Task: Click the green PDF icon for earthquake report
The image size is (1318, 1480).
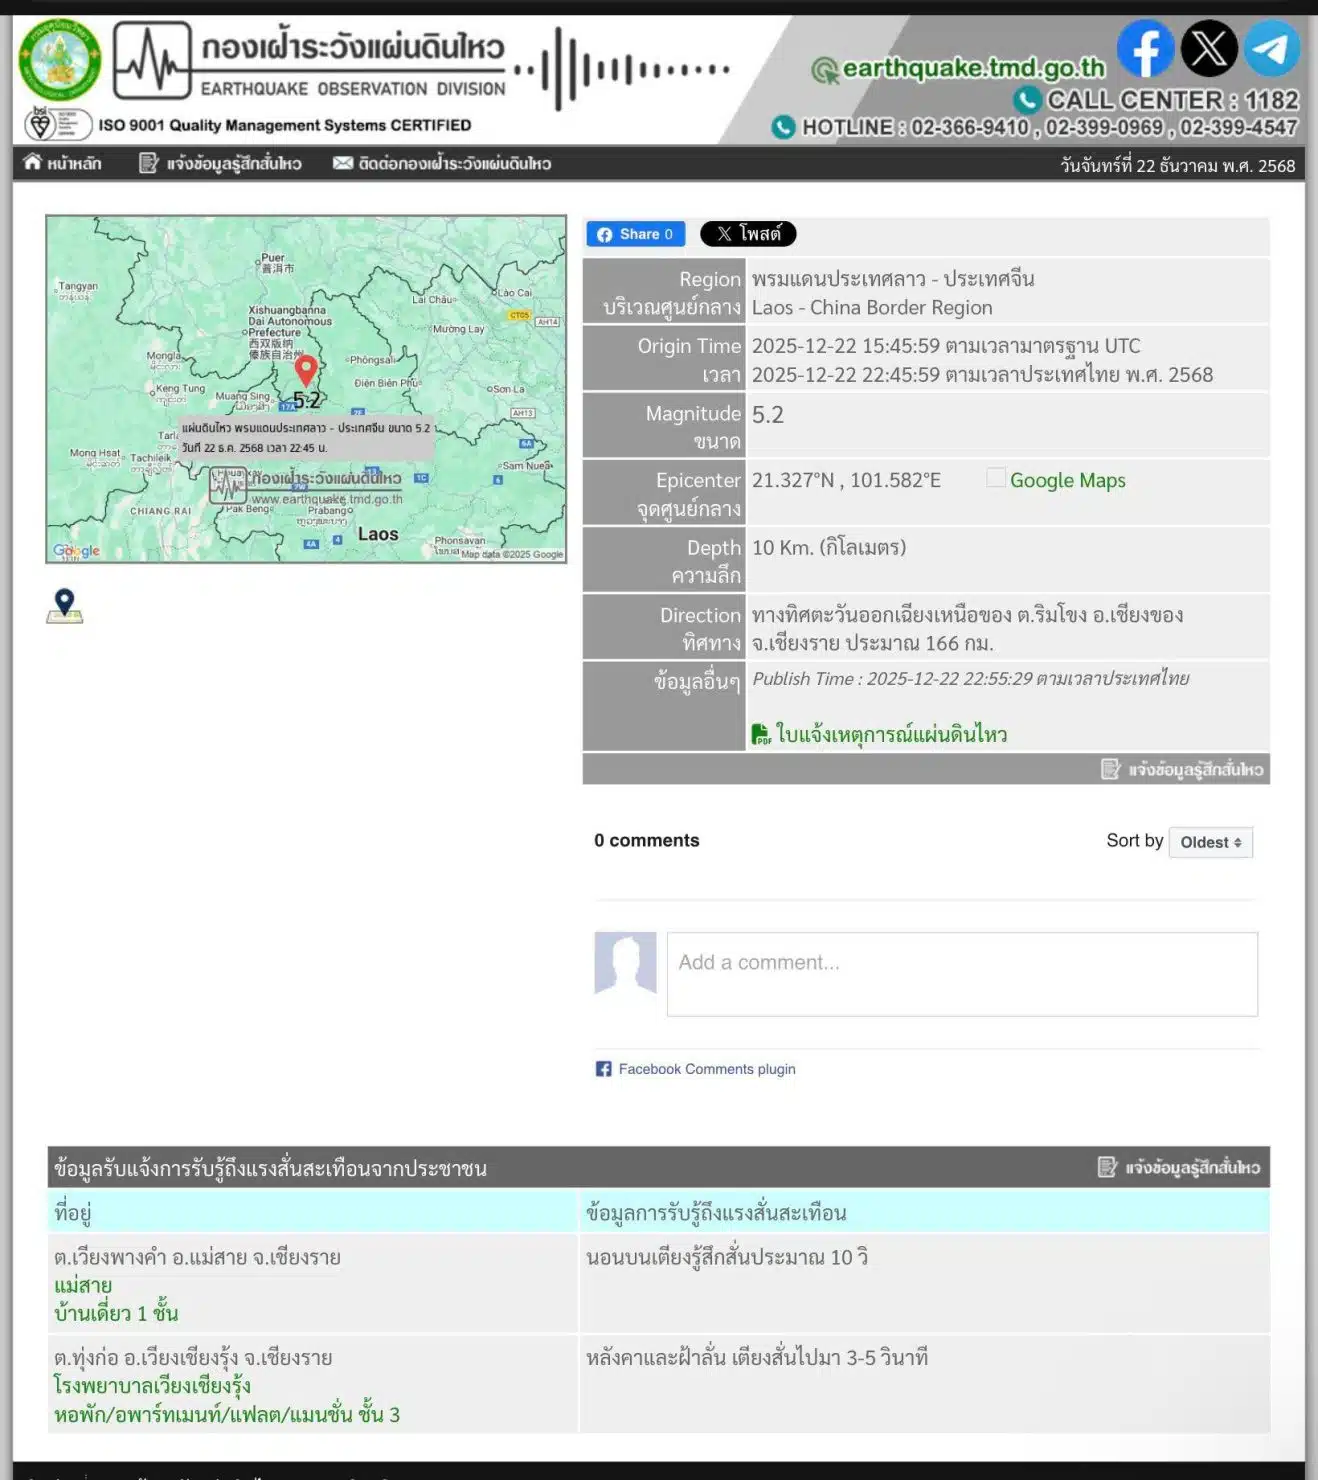Action: 761,734
